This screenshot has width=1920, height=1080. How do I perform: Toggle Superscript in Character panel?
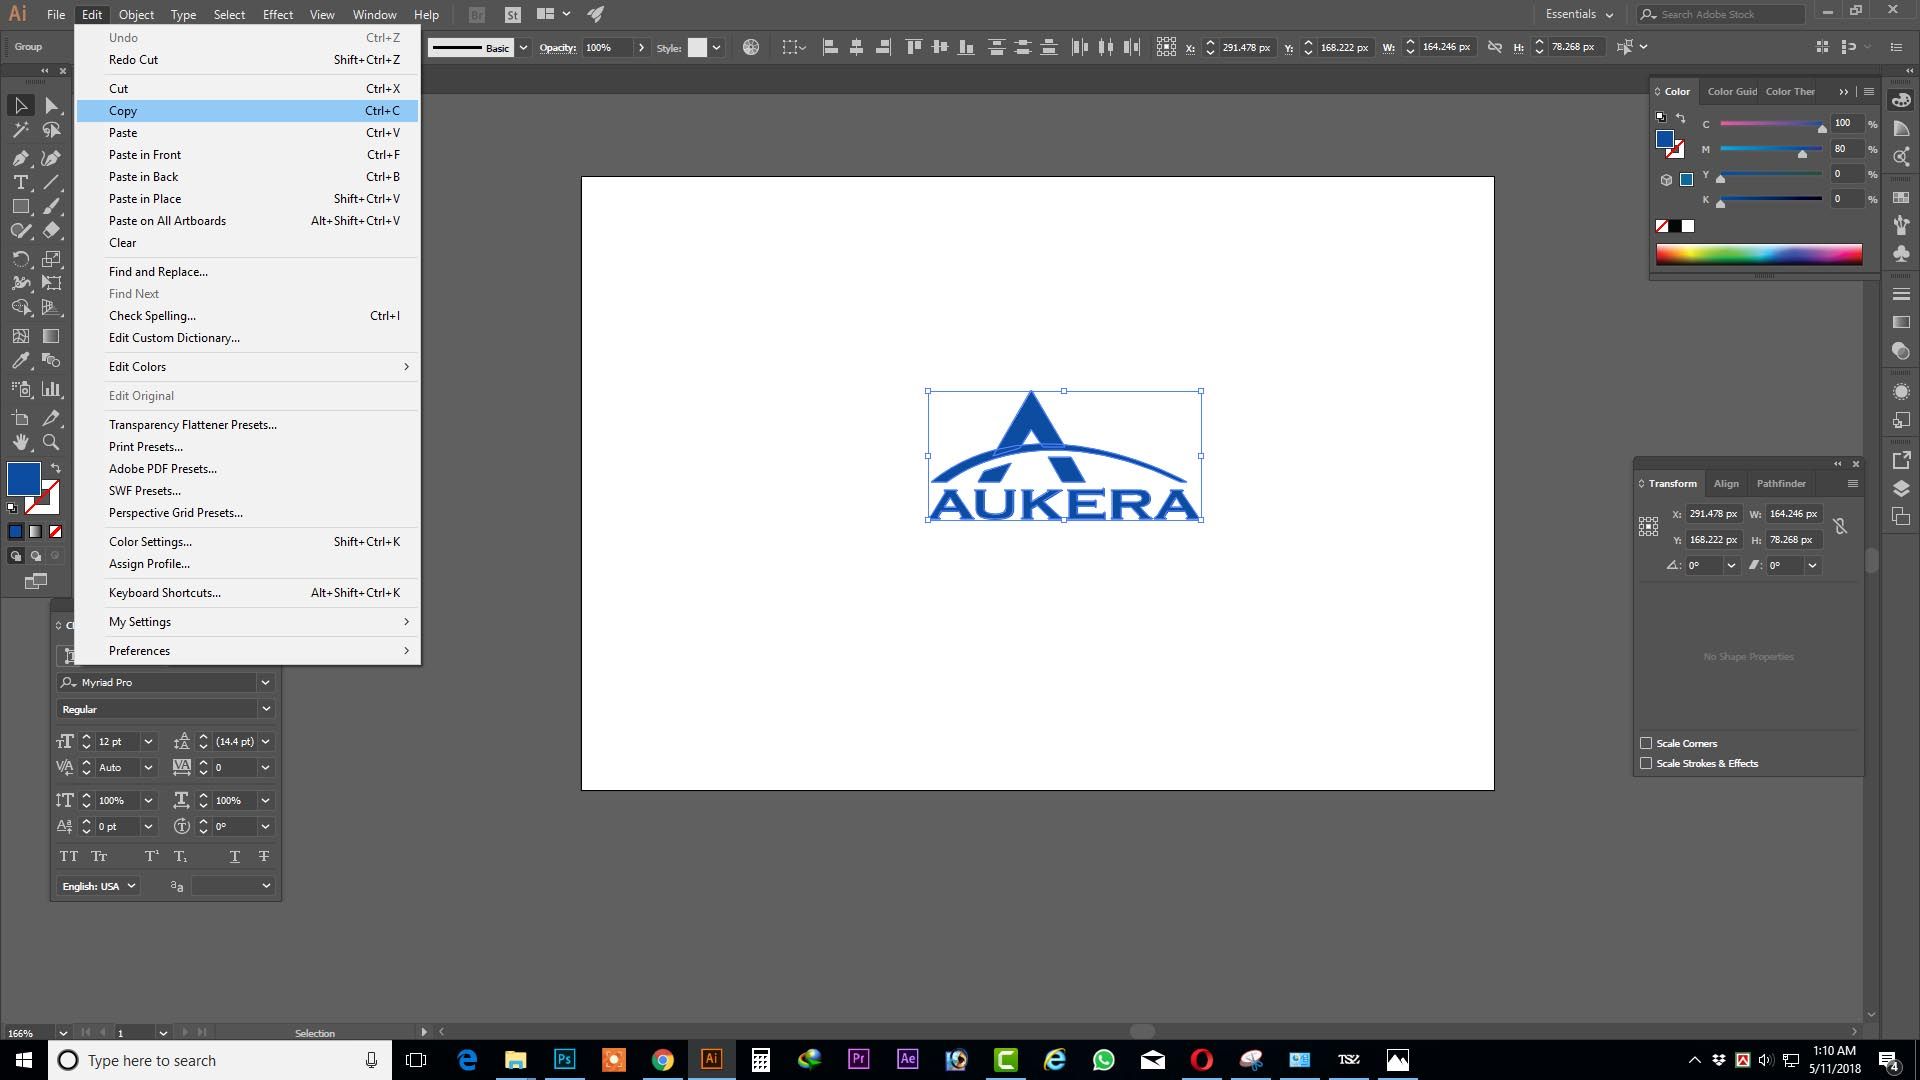click(x=151, y=856)
